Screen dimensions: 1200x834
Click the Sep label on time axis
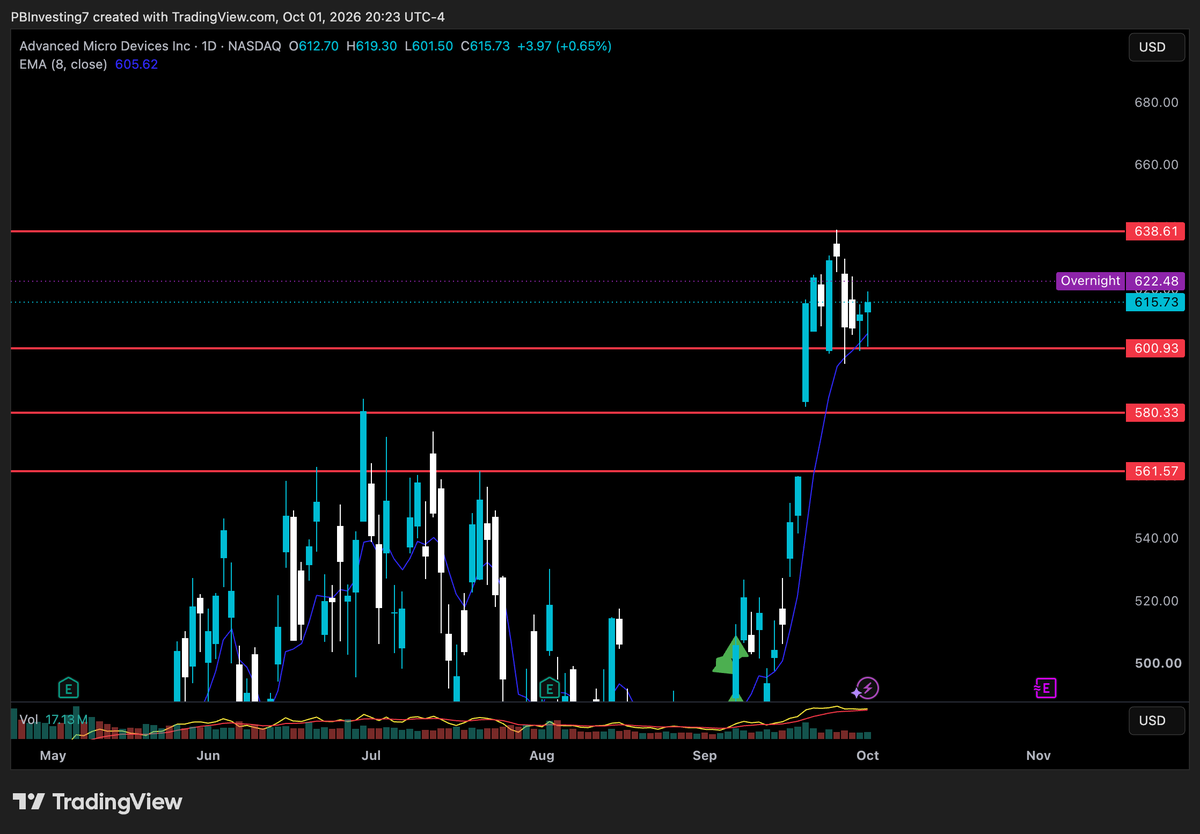click(705, 755)
